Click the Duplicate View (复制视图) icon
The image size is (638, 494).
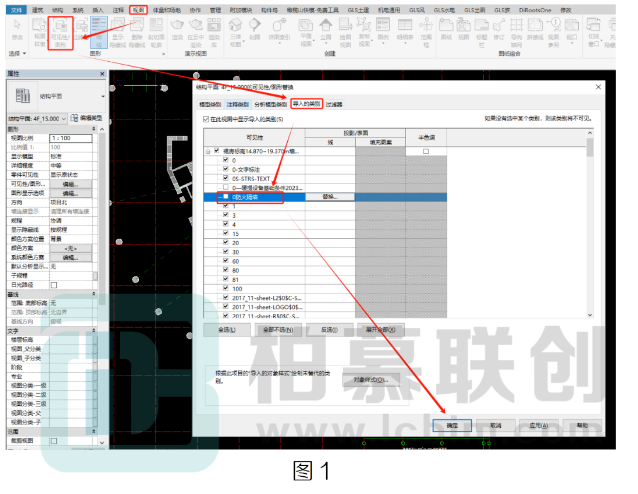pyautogui.click(x=364, y=33)
